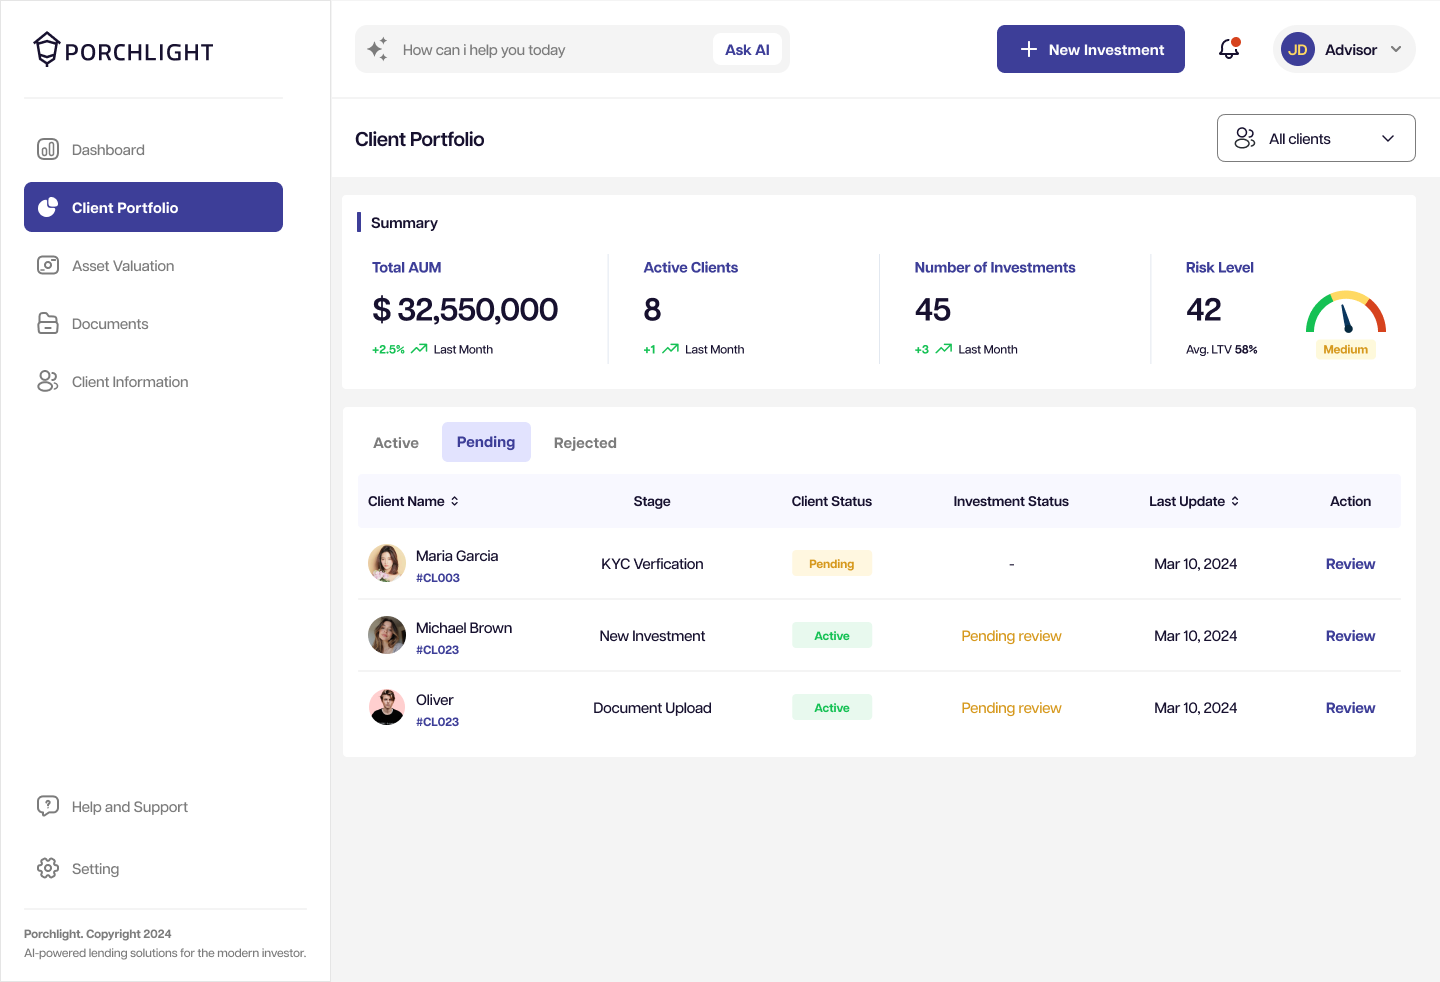Click the Asset Valuation camera icon

click(48, 266)
